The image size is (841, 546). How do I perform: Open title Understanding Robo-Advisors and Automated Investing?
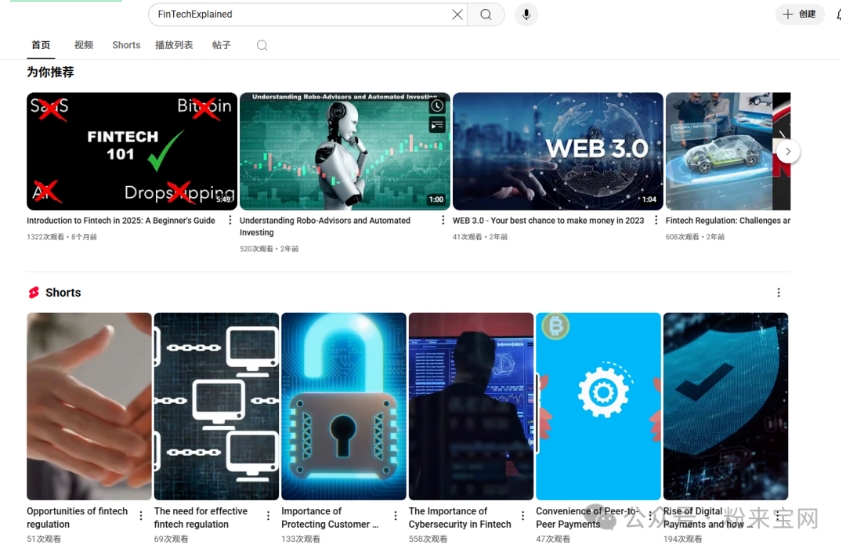(x=325, y=226)
